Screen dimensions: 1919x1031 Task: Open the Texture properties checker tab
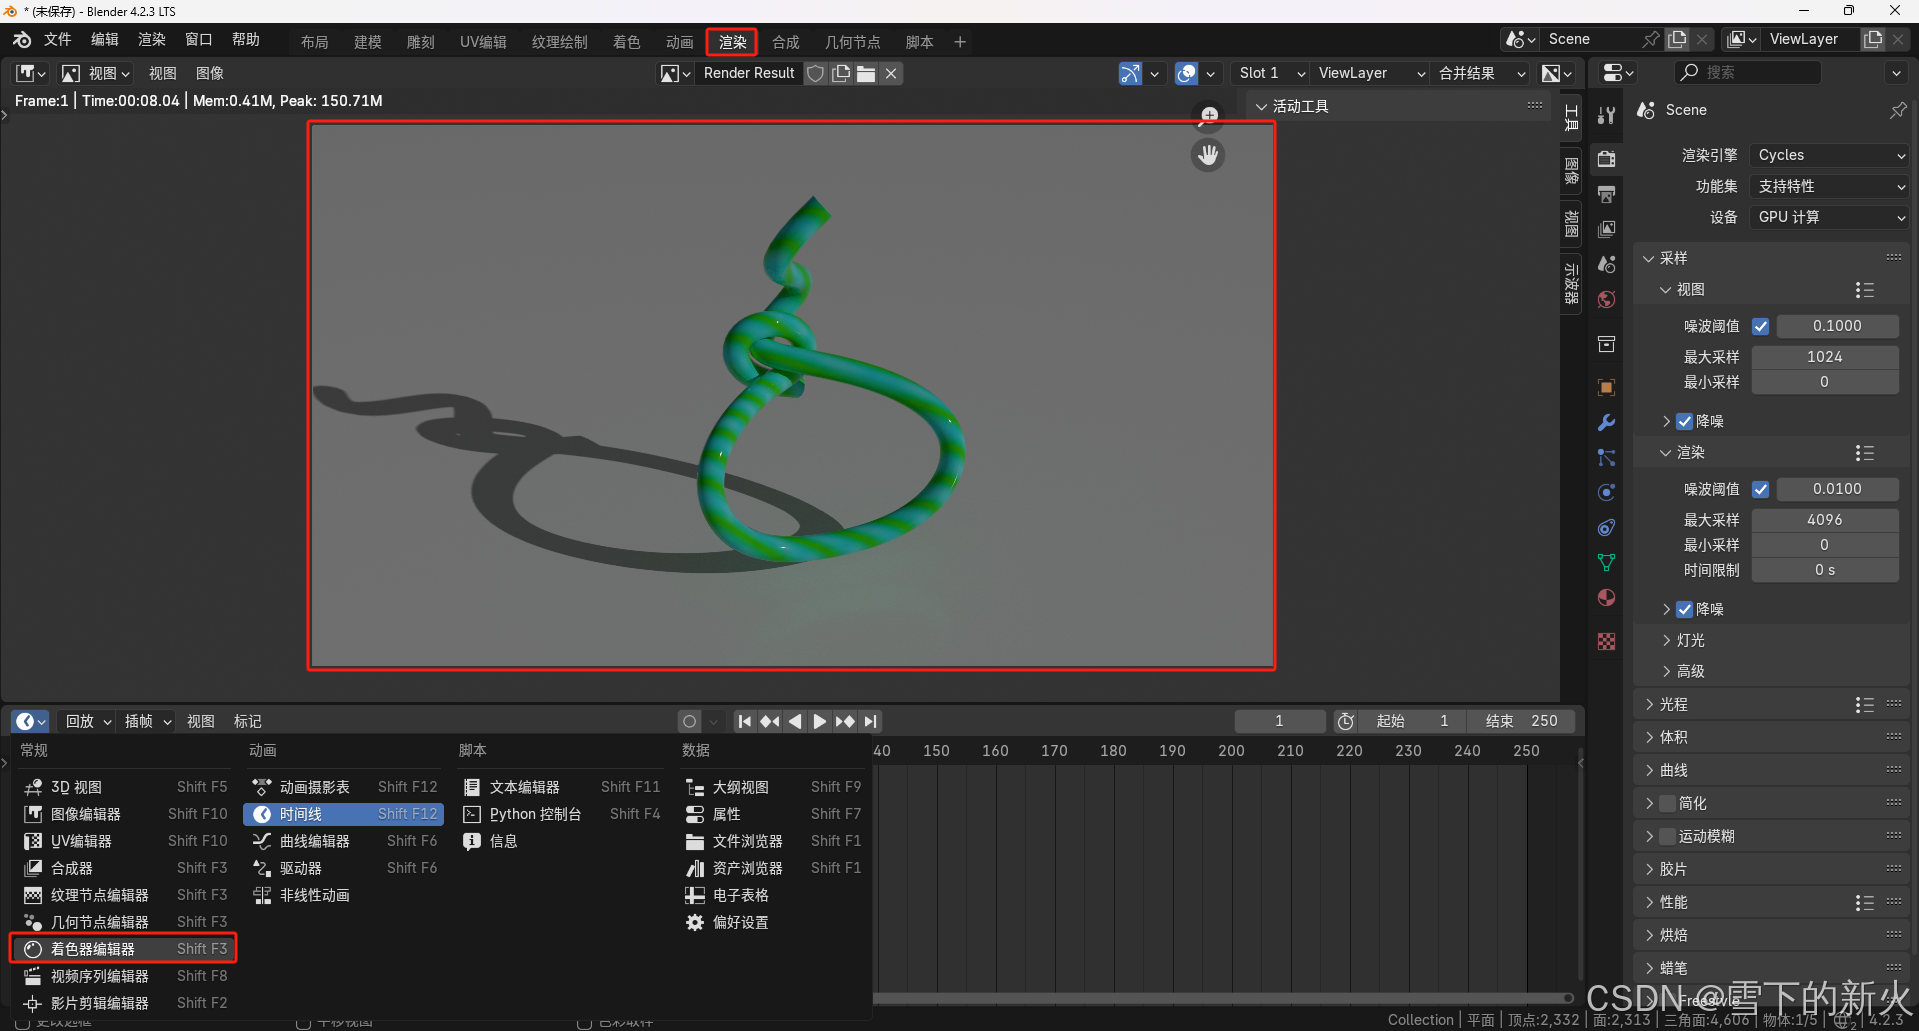tap(1606, 641)
